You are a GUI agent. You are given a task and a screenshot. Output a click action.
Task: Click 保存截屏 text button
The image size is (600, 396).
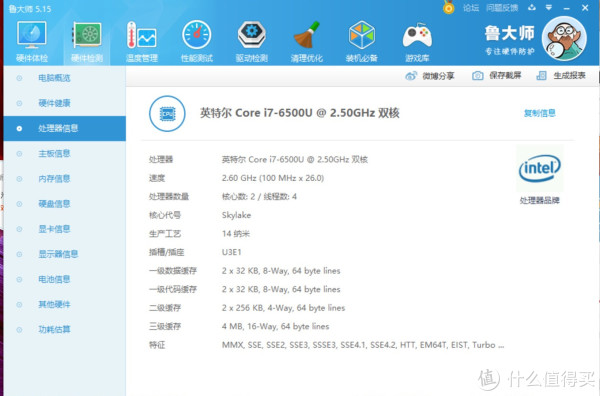pyautogui.click(x=505, y=75)
